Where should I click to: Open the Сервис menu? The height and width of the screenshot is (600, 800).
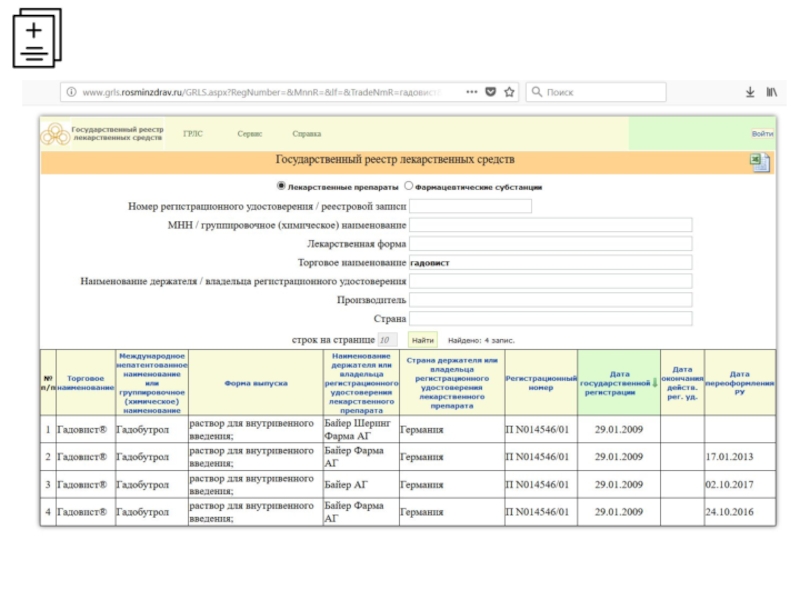(x=250, y=134)
